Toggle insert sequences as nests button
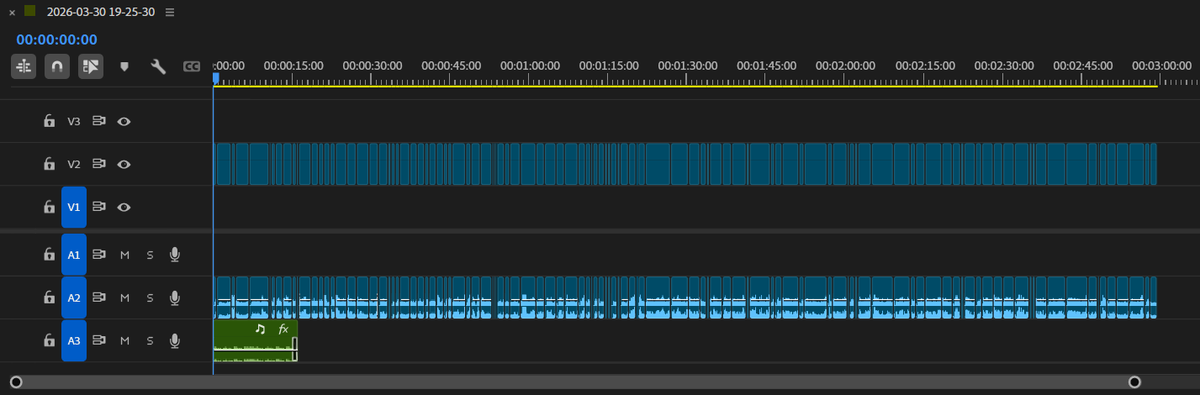Screen dimensions: 1200x395 click(24, 66)
